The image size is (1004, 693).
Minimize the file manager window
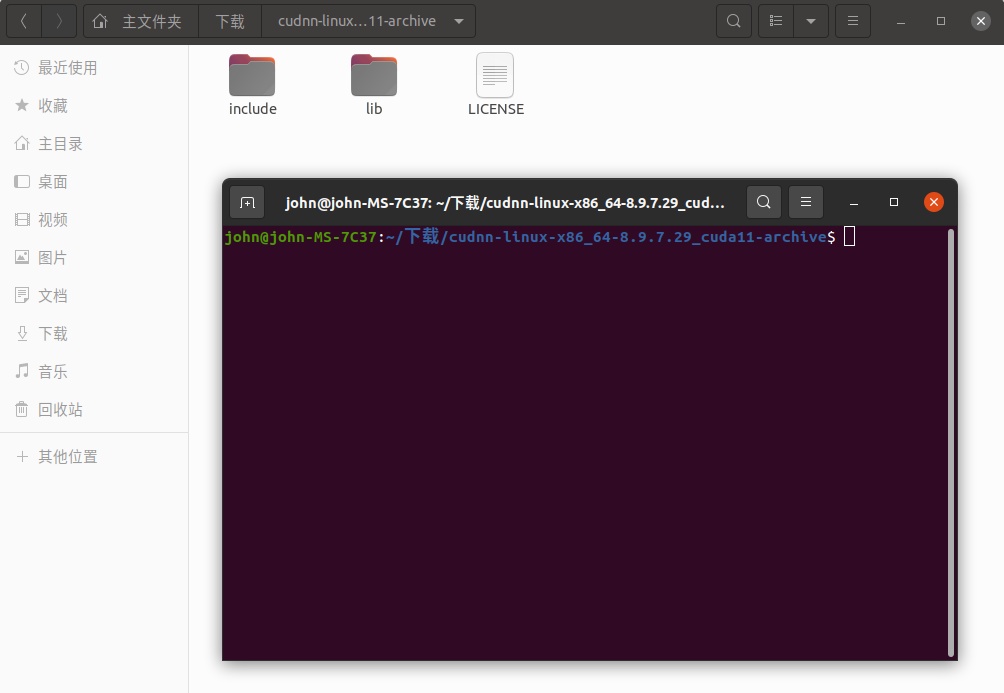[901, 21]
